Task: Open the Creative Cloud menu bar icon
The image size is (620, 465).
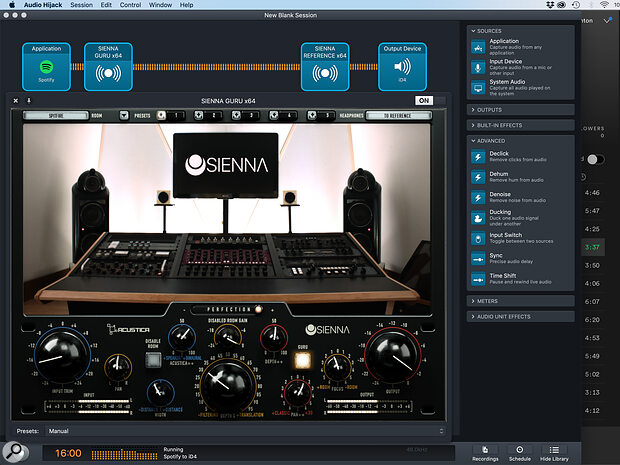Action: [x=561, y=5]
